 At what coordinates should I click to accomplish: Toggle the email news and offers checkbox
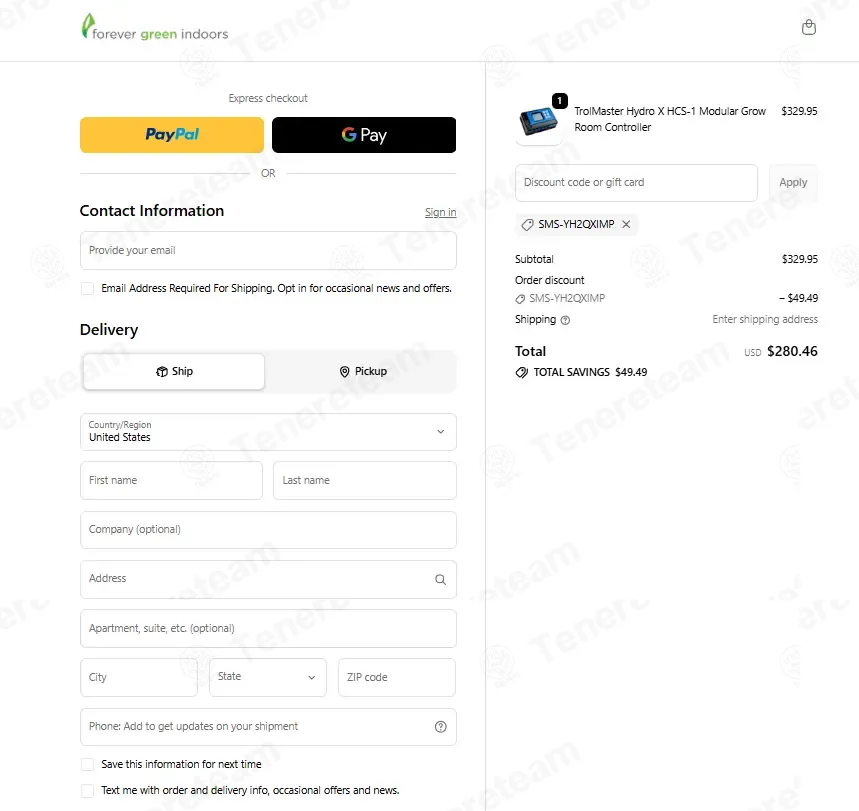coord(87,288)
